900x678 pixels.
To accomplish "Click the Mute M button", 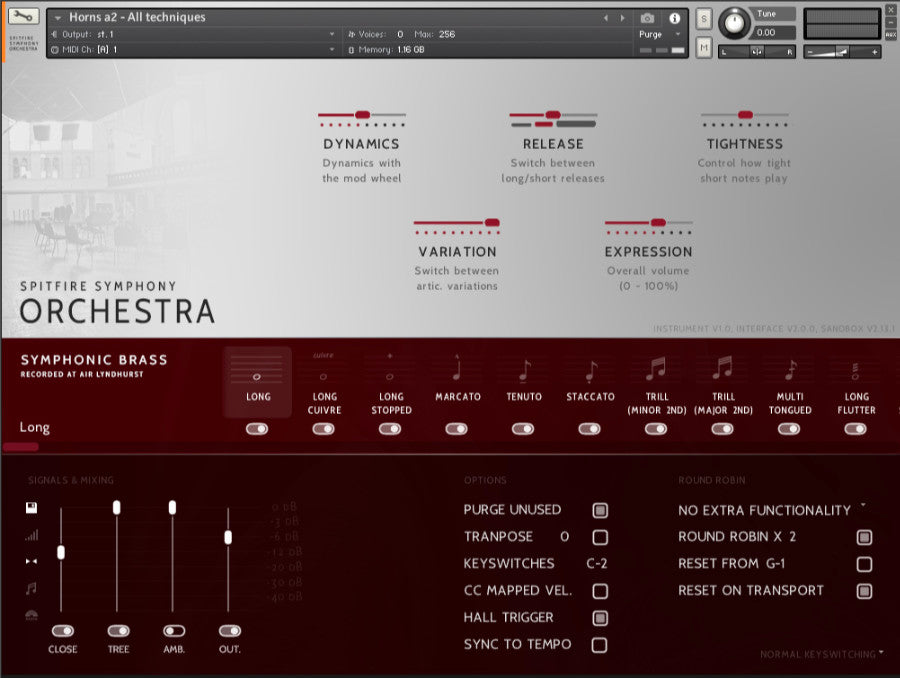I will point(704,47).
